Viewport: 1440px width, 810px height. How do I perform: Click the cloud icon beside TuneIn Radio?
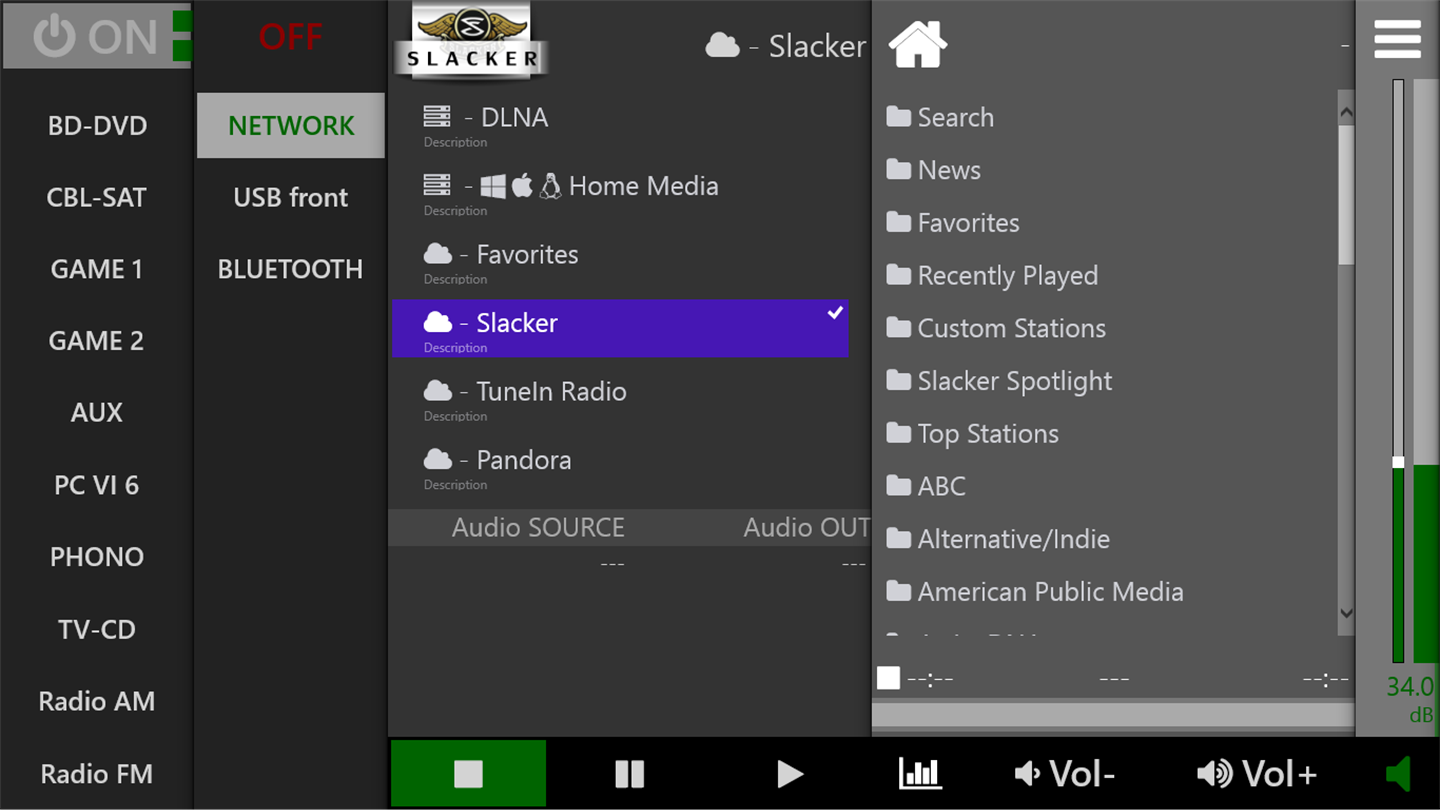438,391
